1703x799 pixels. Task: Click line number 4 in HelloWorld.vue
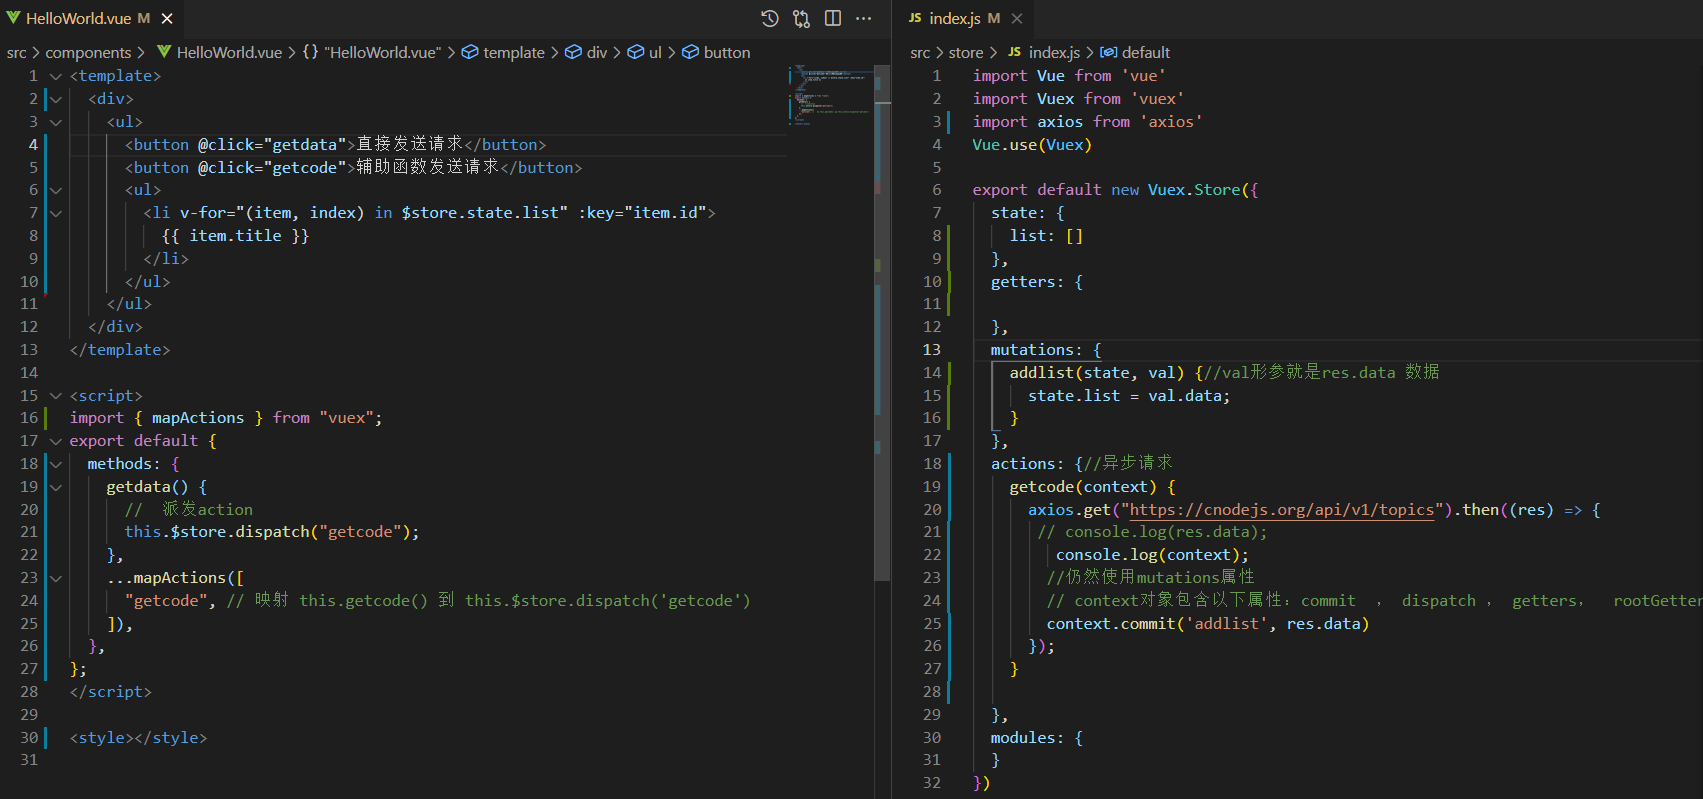33,144
